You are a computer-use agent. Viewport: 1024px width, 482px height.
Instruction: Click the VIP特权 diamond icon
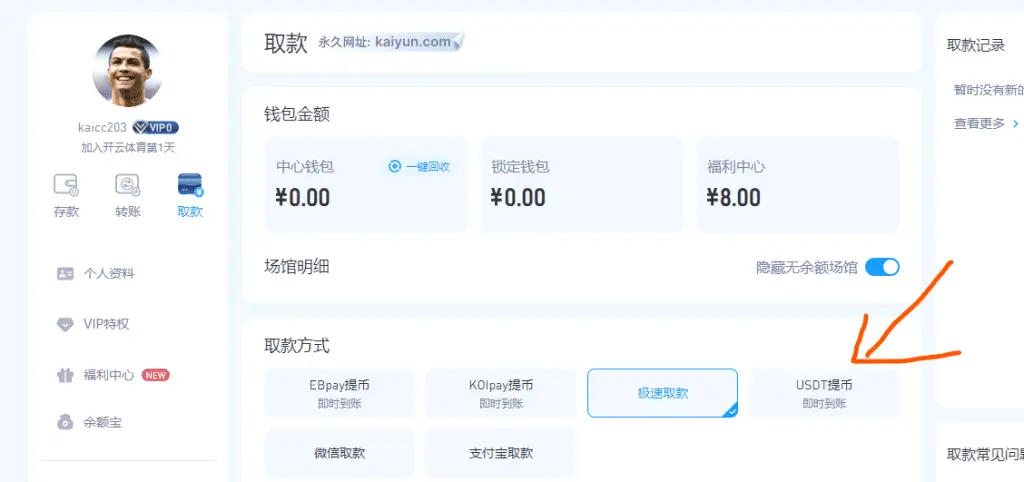click(66, 324)
